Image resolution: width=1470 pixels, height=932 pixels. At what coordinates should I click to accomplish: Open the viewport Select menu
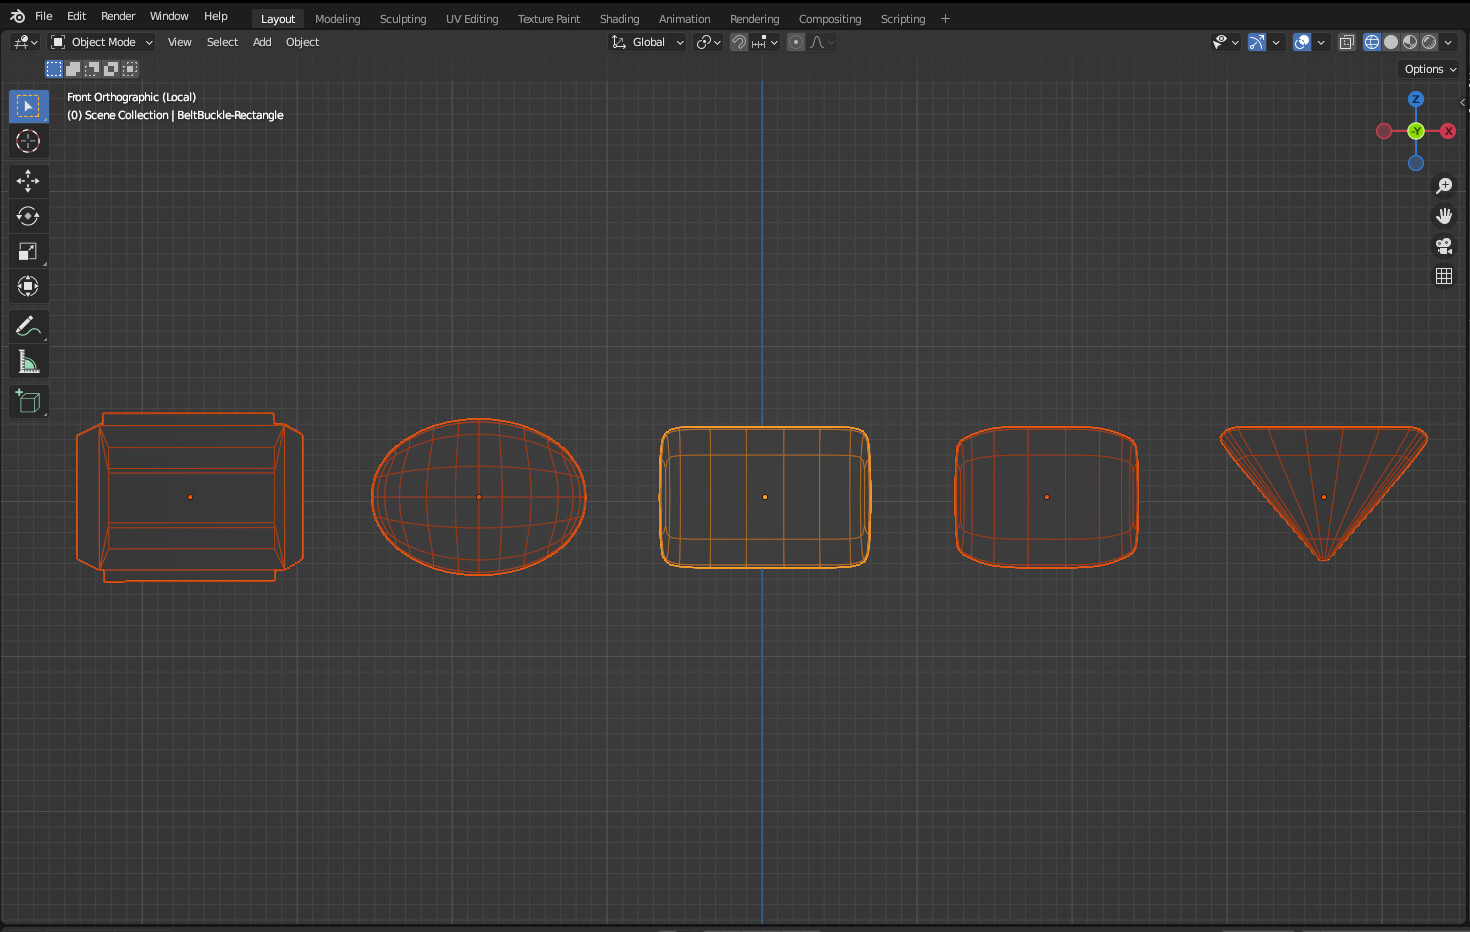tap(222, 42)
